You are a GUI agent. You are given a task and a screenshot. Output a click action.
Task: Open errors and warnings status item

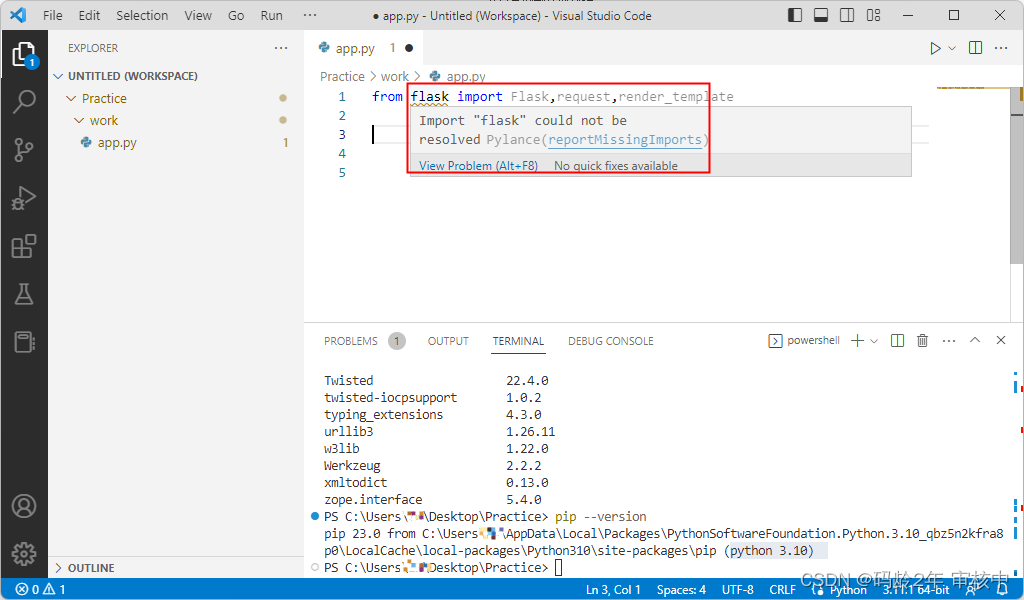[40, 590]
